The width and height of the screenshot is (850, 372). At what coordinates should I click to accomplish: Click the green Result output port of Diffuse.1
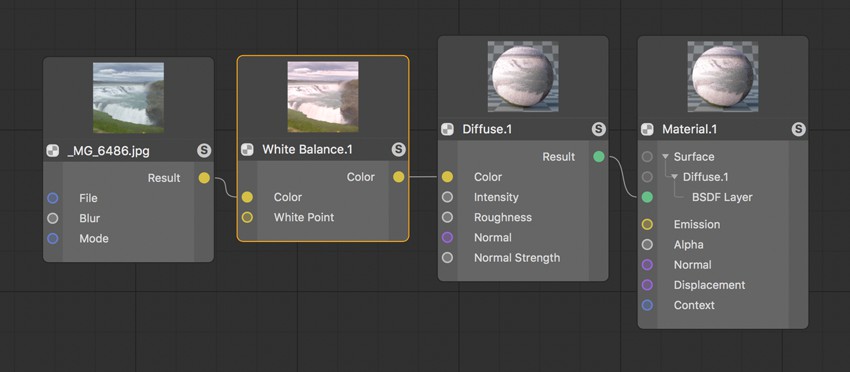pyautogui.click(x=598, y=157)
